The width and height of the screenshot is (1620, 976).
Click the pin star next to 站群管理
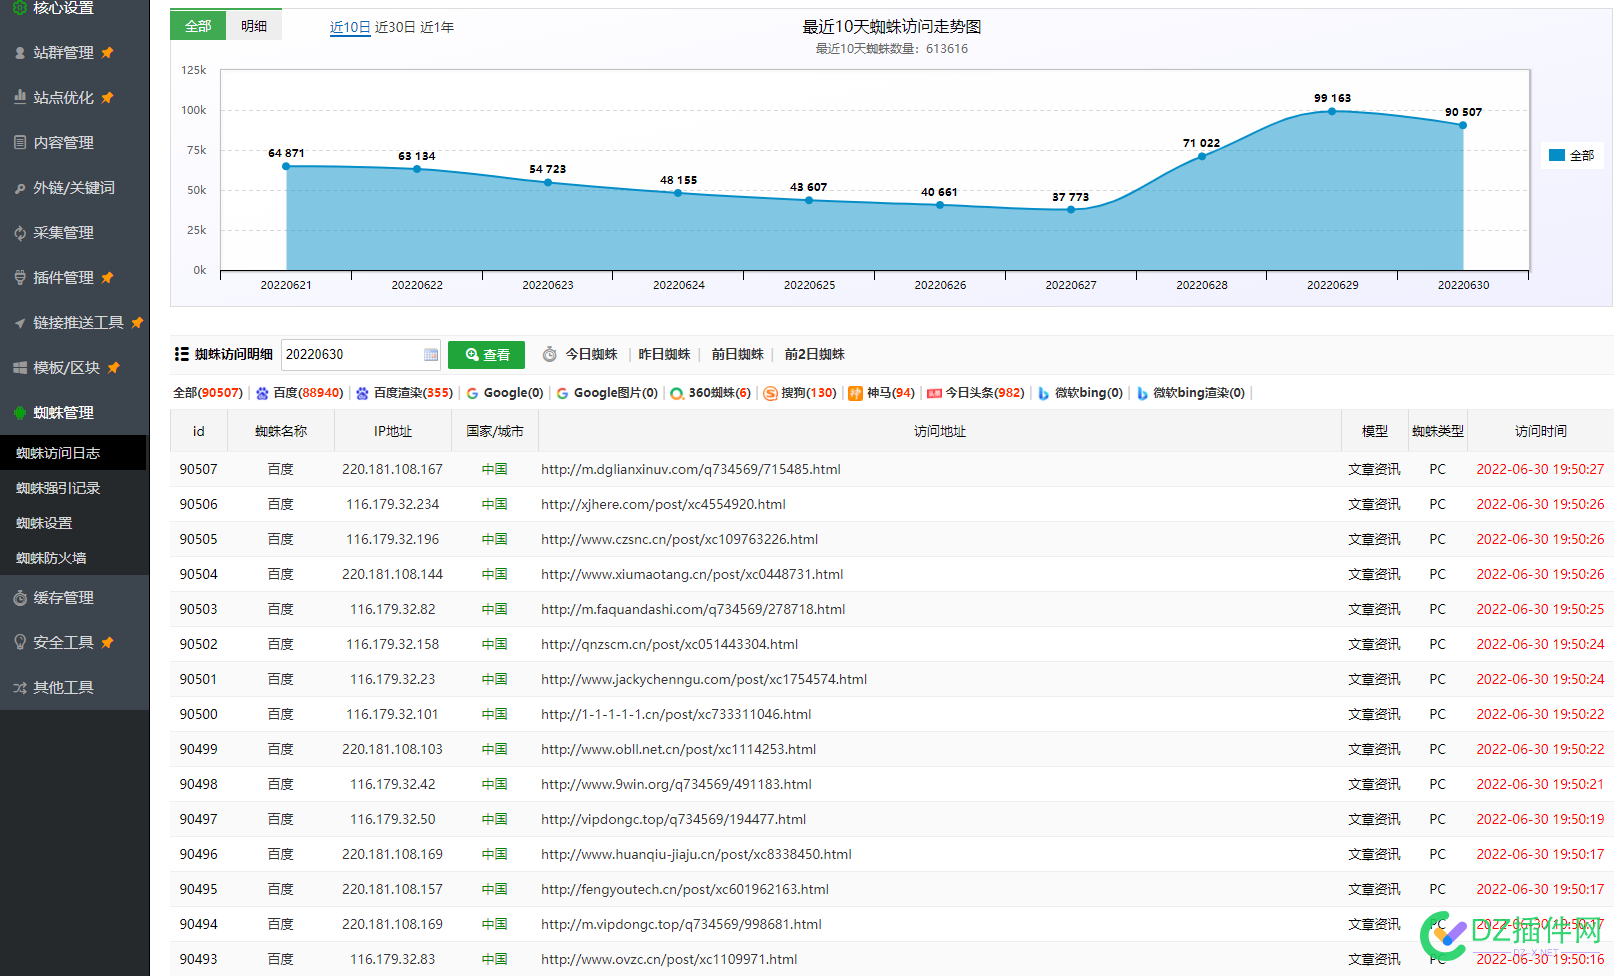tap(107, 52)
